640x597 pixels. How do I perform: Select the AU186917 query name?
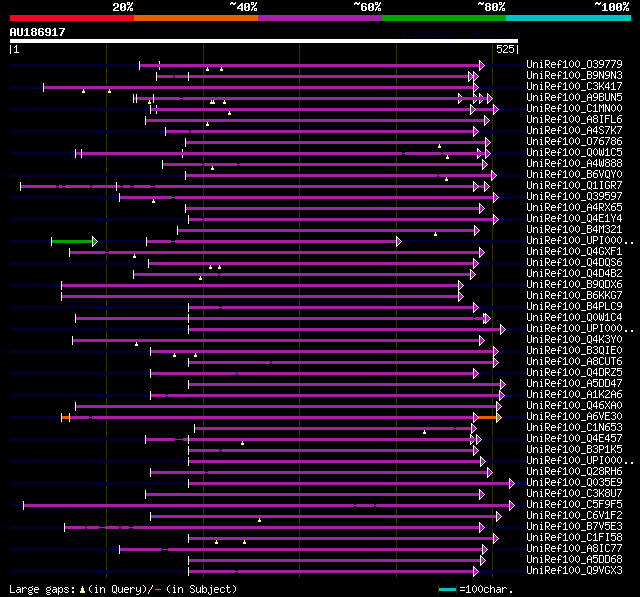click(38, 32)
